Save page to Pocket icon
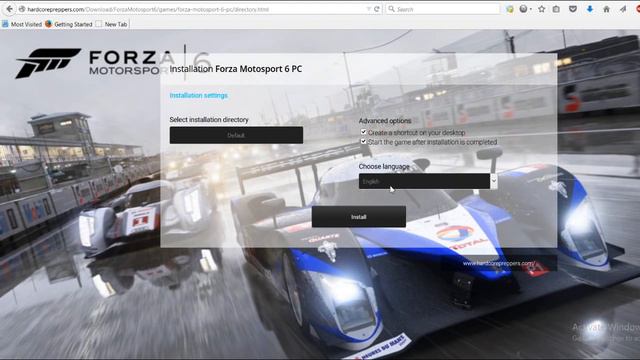The image size is (640, 360). pos(573,9)
